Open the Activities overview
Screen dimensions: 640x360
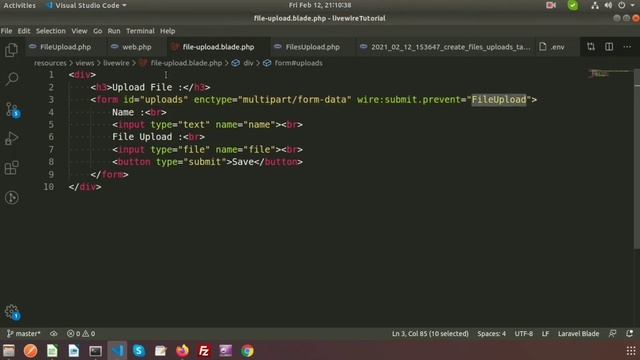click(19, 5)
